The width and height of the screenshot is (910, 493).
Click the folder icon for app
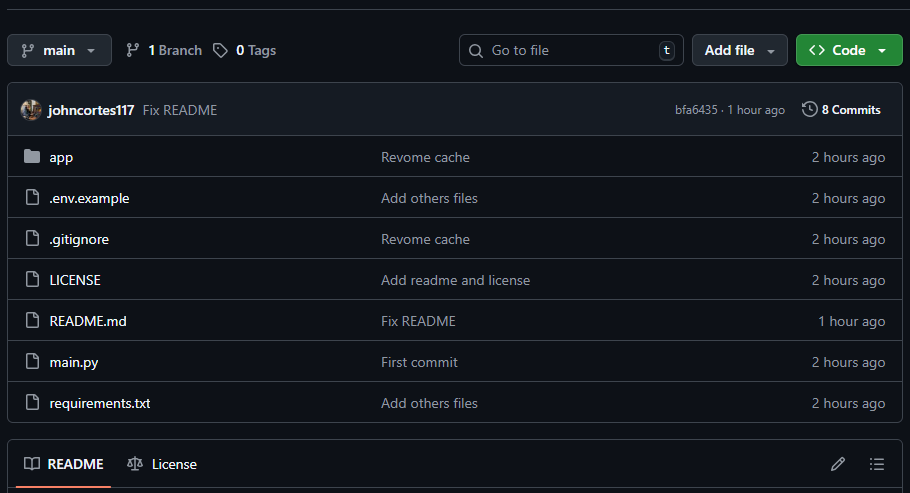[x=32, y=157]
